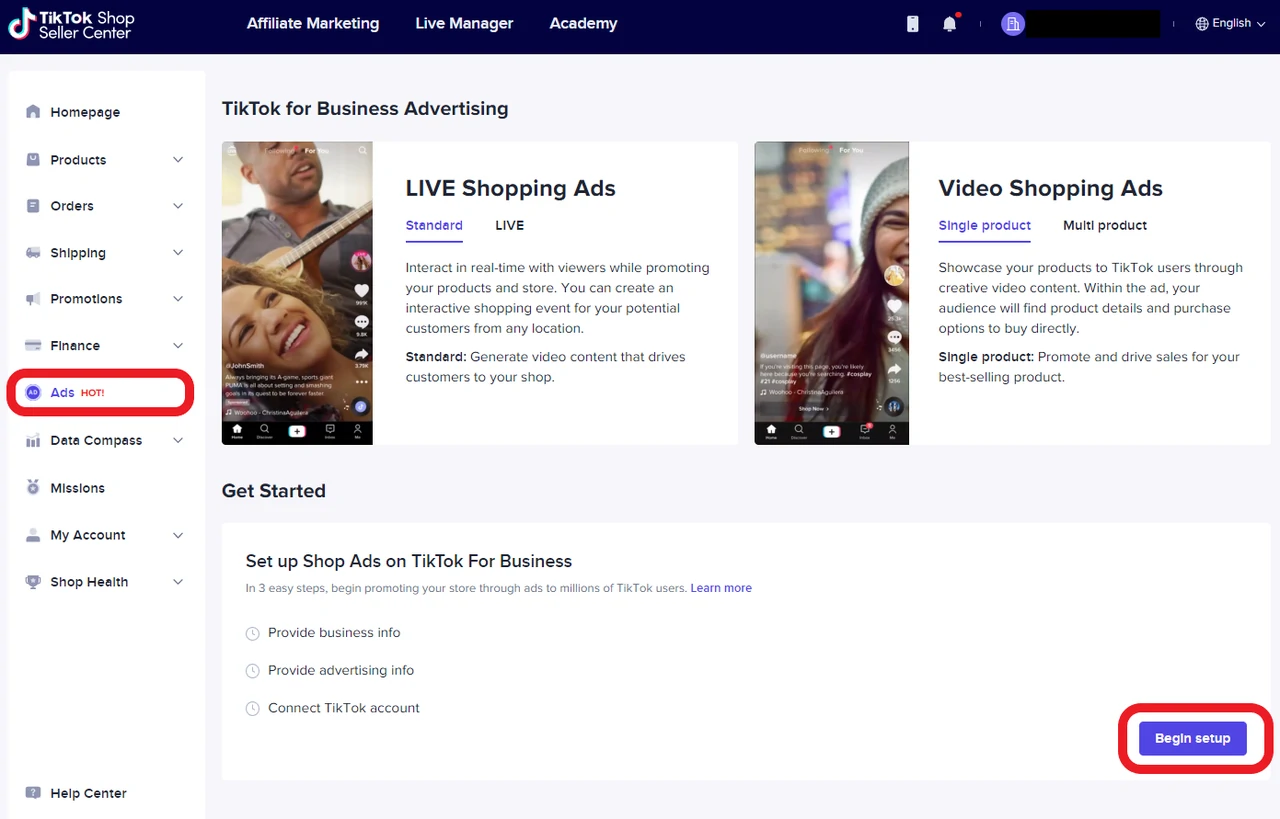This screenshot has height=819, width=1280.
Task: Click the Video Shopping Ads preview image
Action: click(831, 293)
